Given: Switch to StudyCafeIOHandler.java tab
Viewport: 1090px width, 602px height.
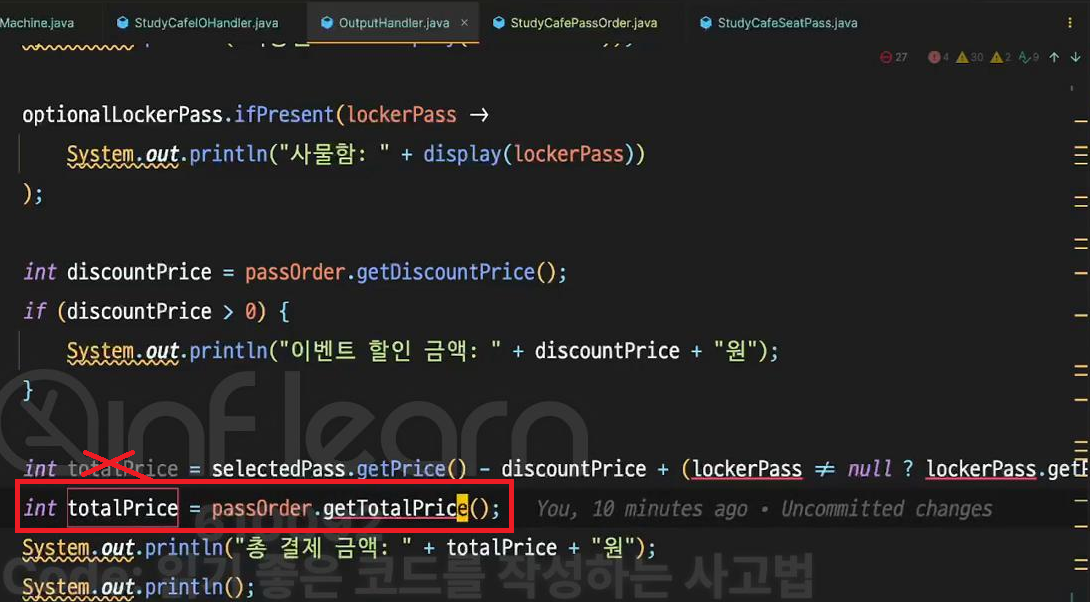Looking at the screenshot, I should tap(198, 23).
